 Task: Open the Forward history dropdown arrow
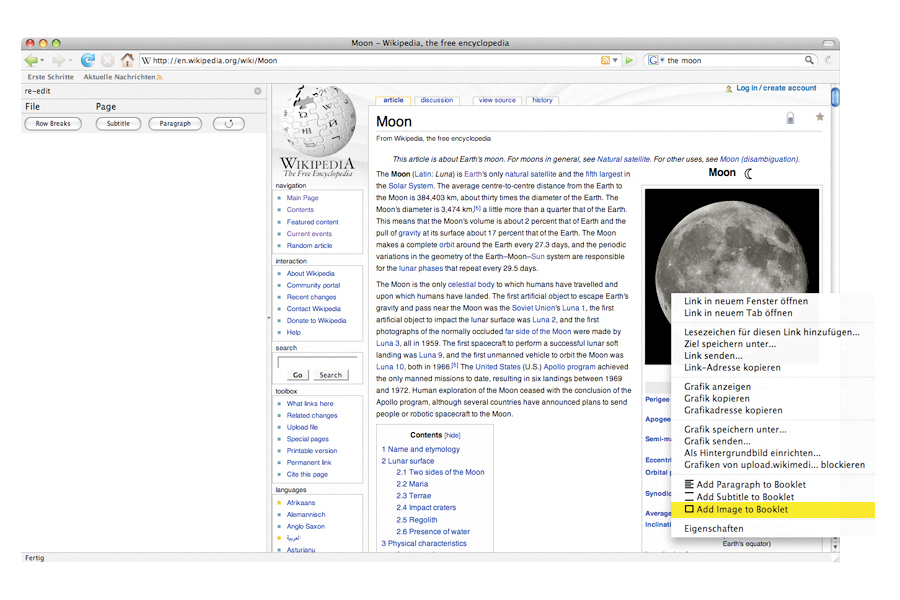[x=69, y=61]
